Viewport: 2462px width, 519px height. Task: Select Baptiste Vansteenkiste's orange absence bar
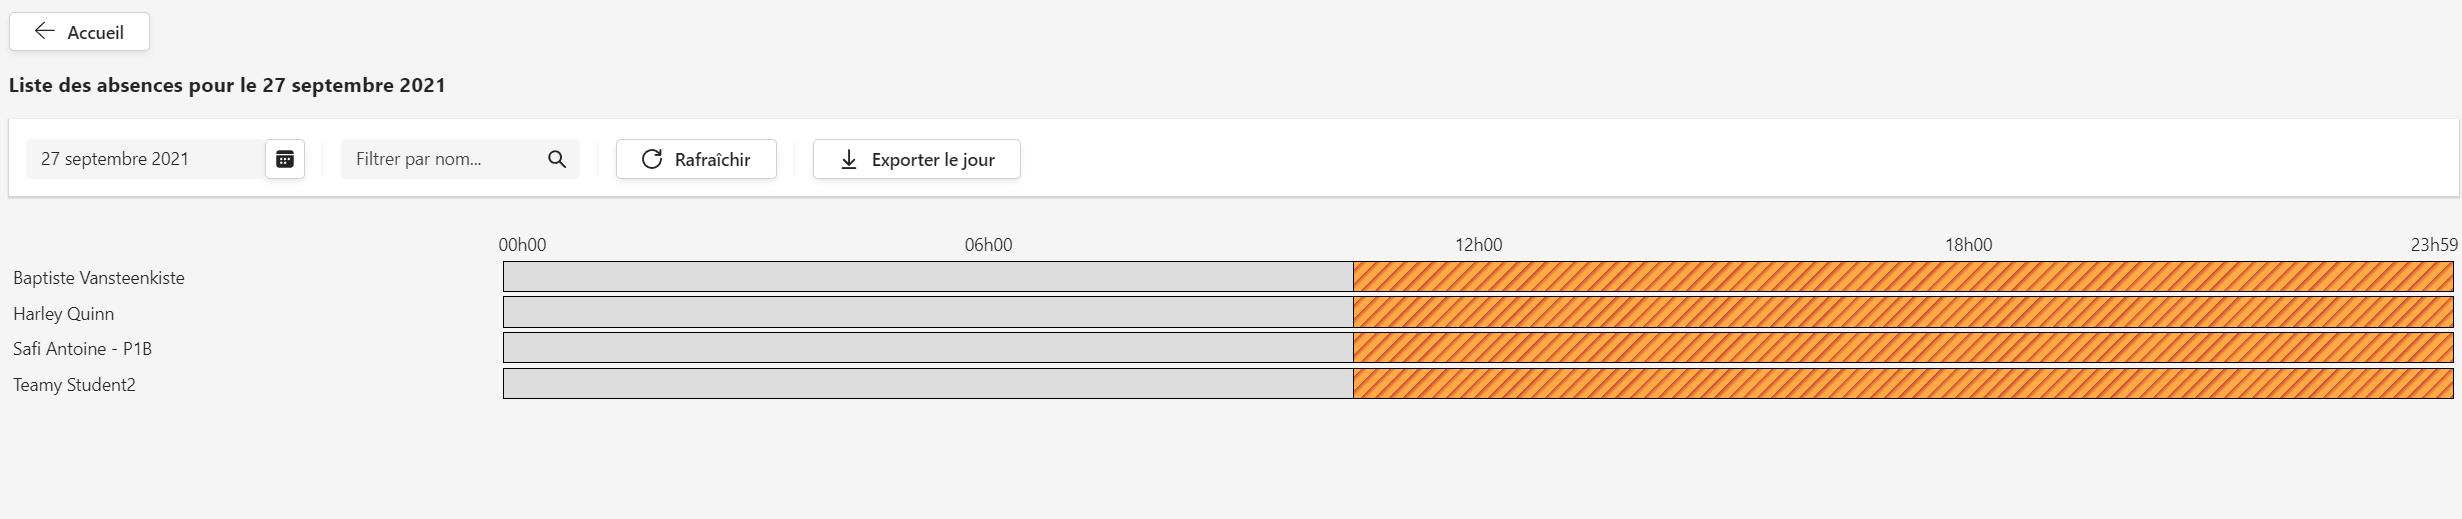1903,277
